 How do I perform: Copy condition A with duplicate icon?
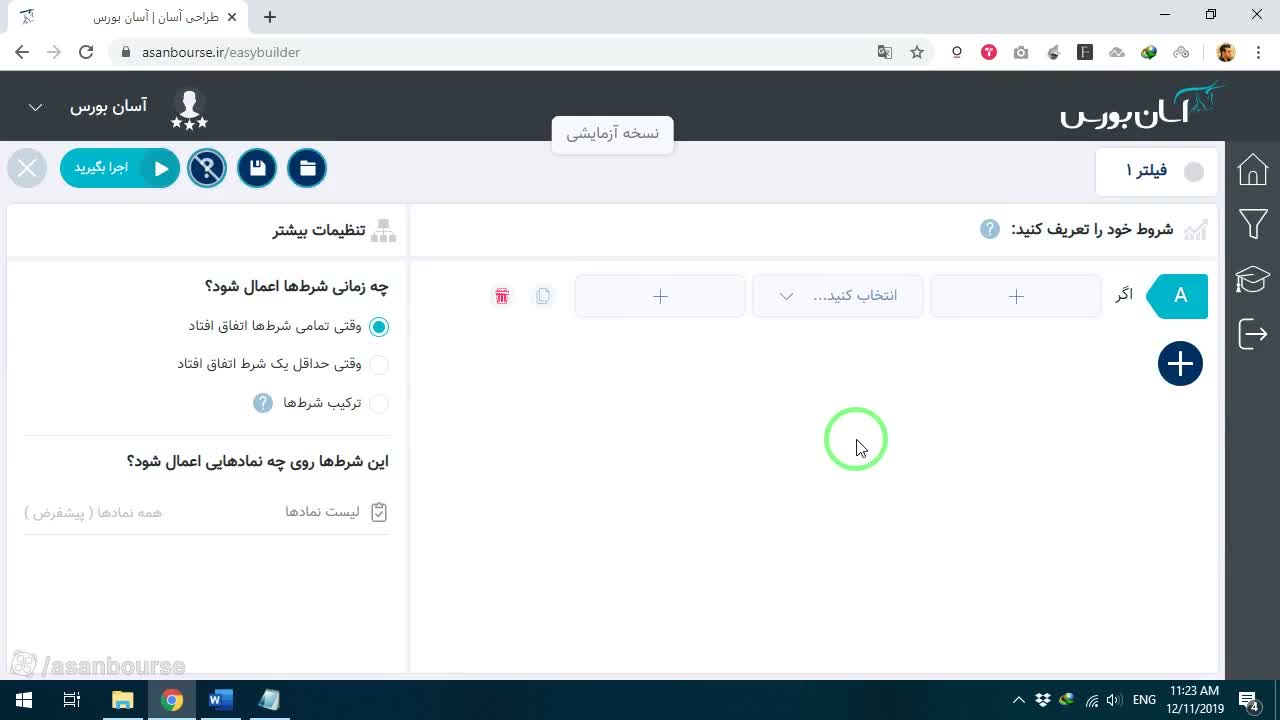point(543,296)
